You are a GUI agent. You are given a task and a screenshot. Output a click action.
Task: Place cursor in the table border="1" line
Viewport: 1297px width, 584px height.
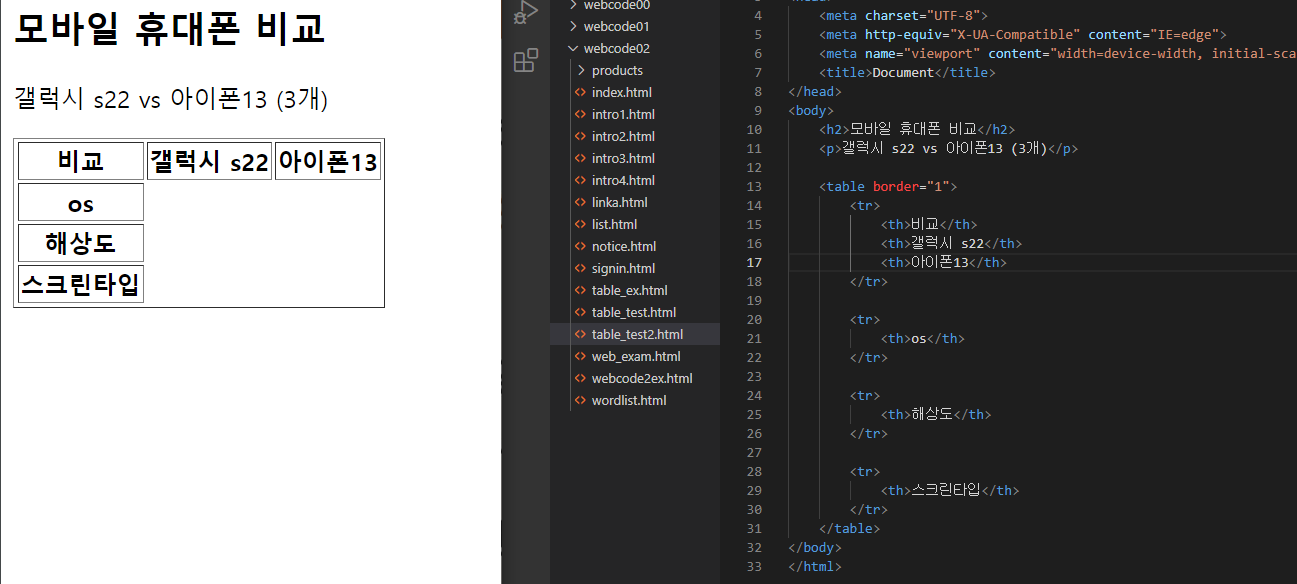click(888, 186)
